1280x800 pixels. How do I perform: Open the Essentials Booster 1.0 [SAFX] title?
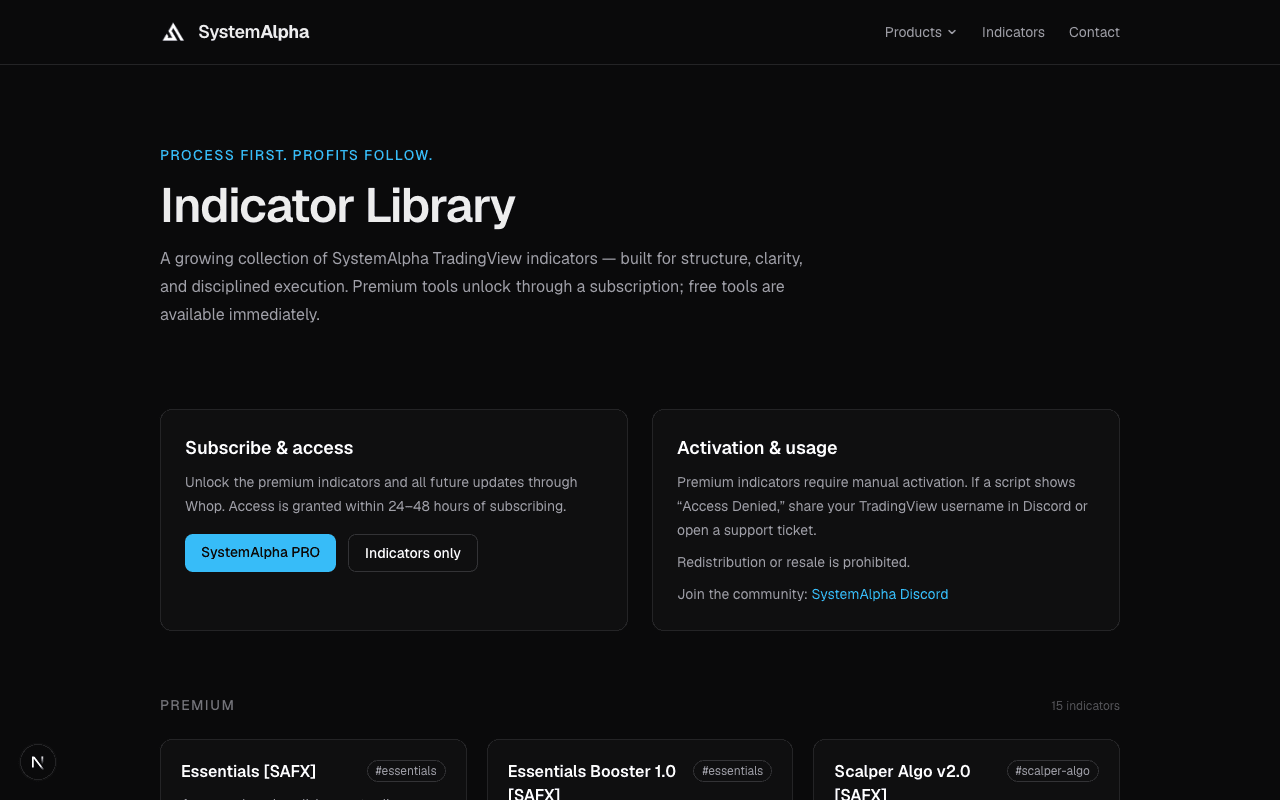pyautogui.click(x=592, y=782)
